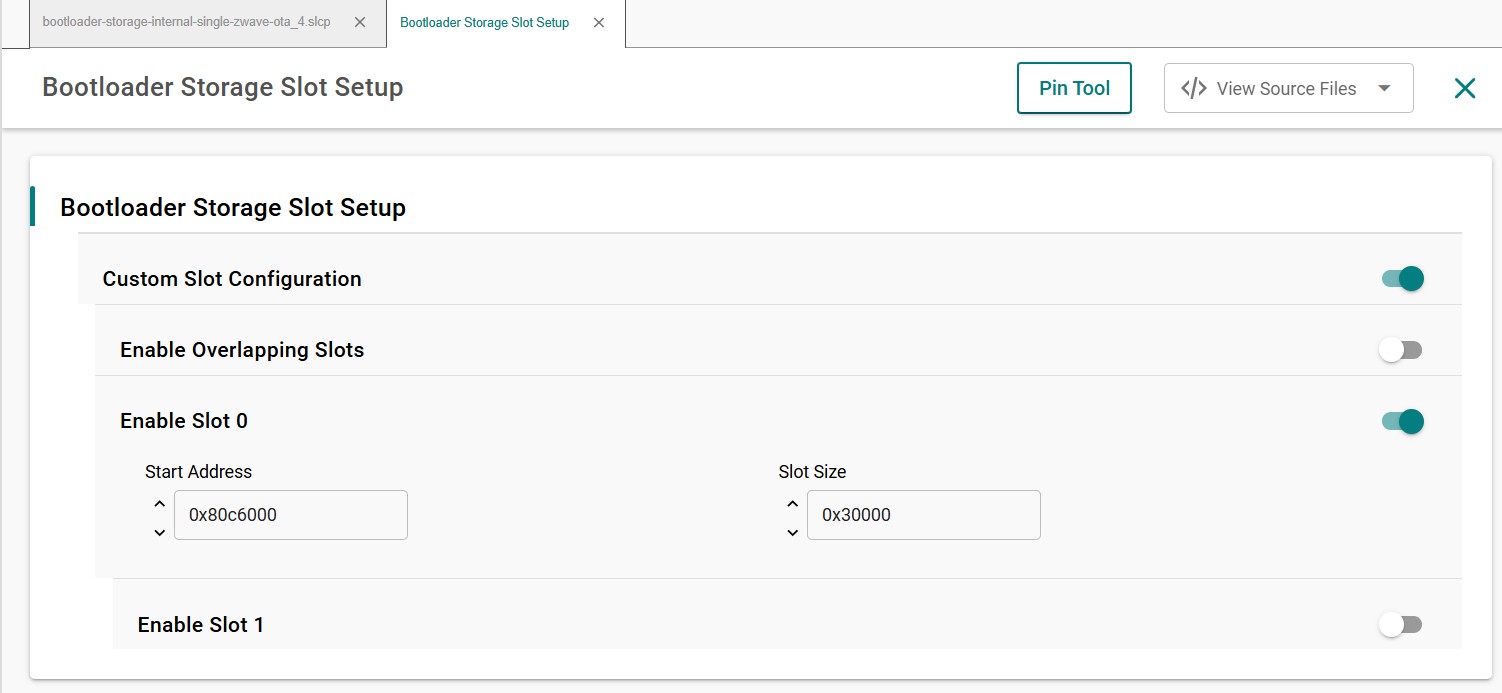Click the Enable Overlapping Slots label
1502x693 pixels.
pos(242,350)
